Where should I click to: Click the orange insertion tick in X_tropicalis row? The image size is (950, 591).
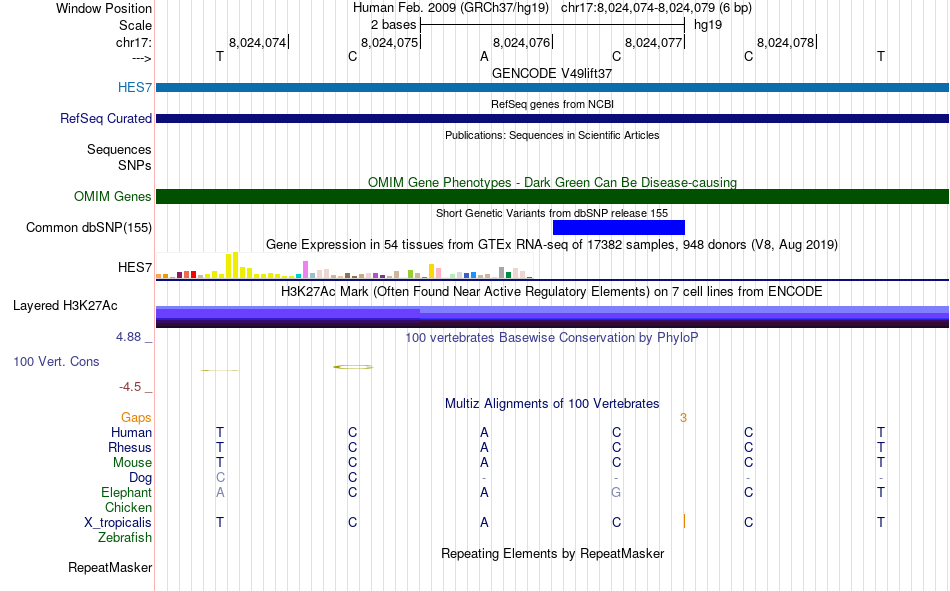click(x=684, y=521)
